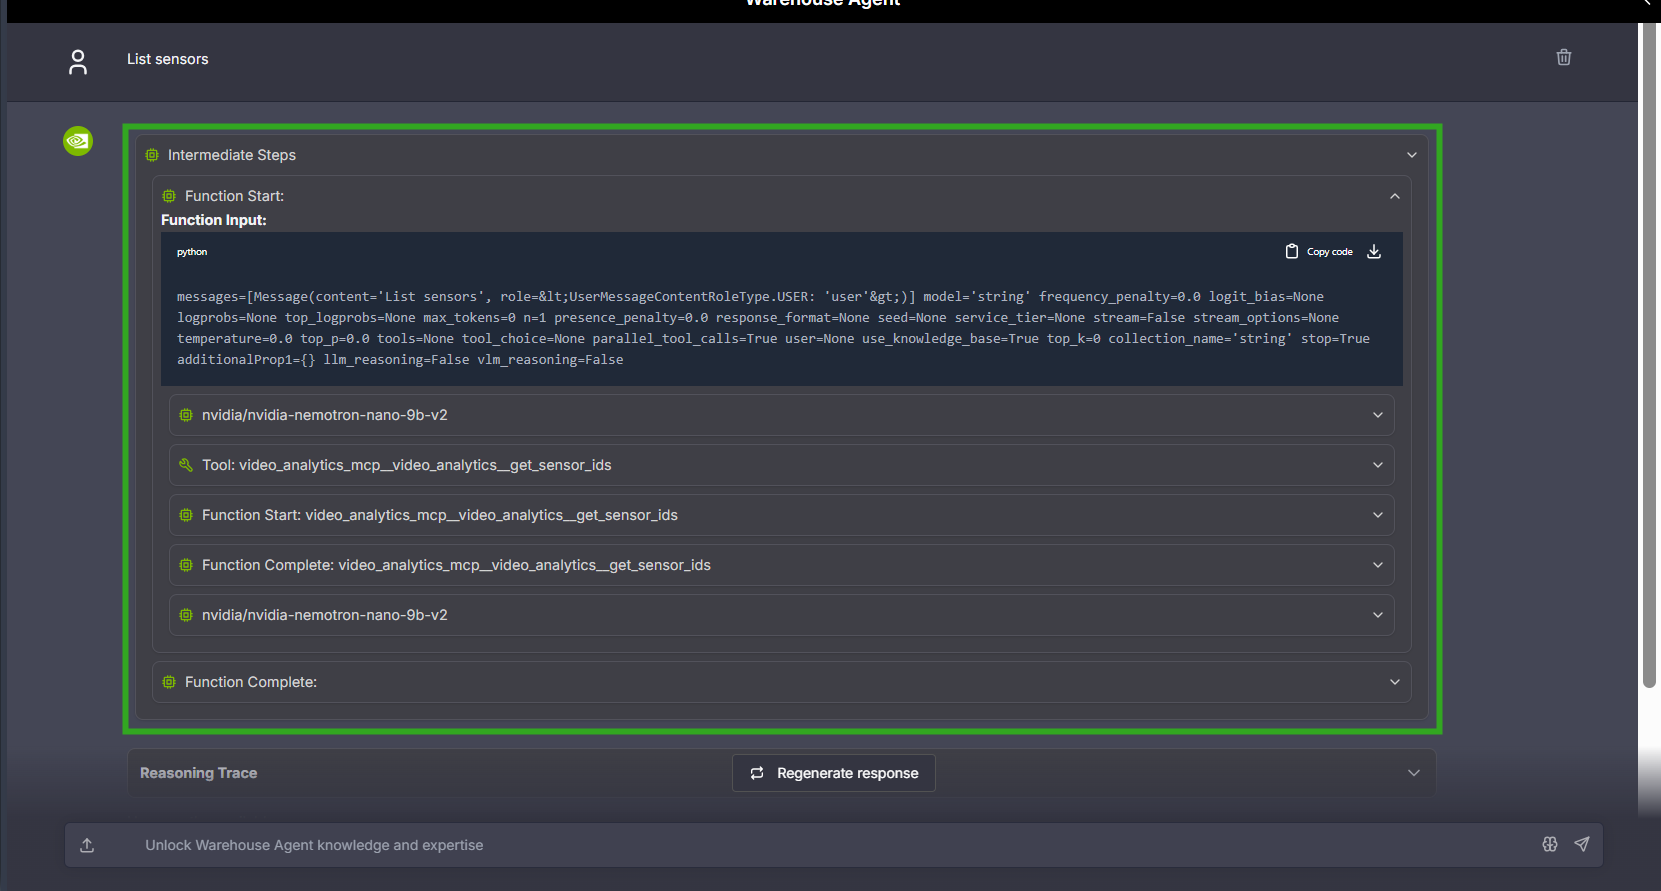This screenshot has height=891, width=1661.
Task: Click the user profile avatar icon
Action: pos(78,62)
